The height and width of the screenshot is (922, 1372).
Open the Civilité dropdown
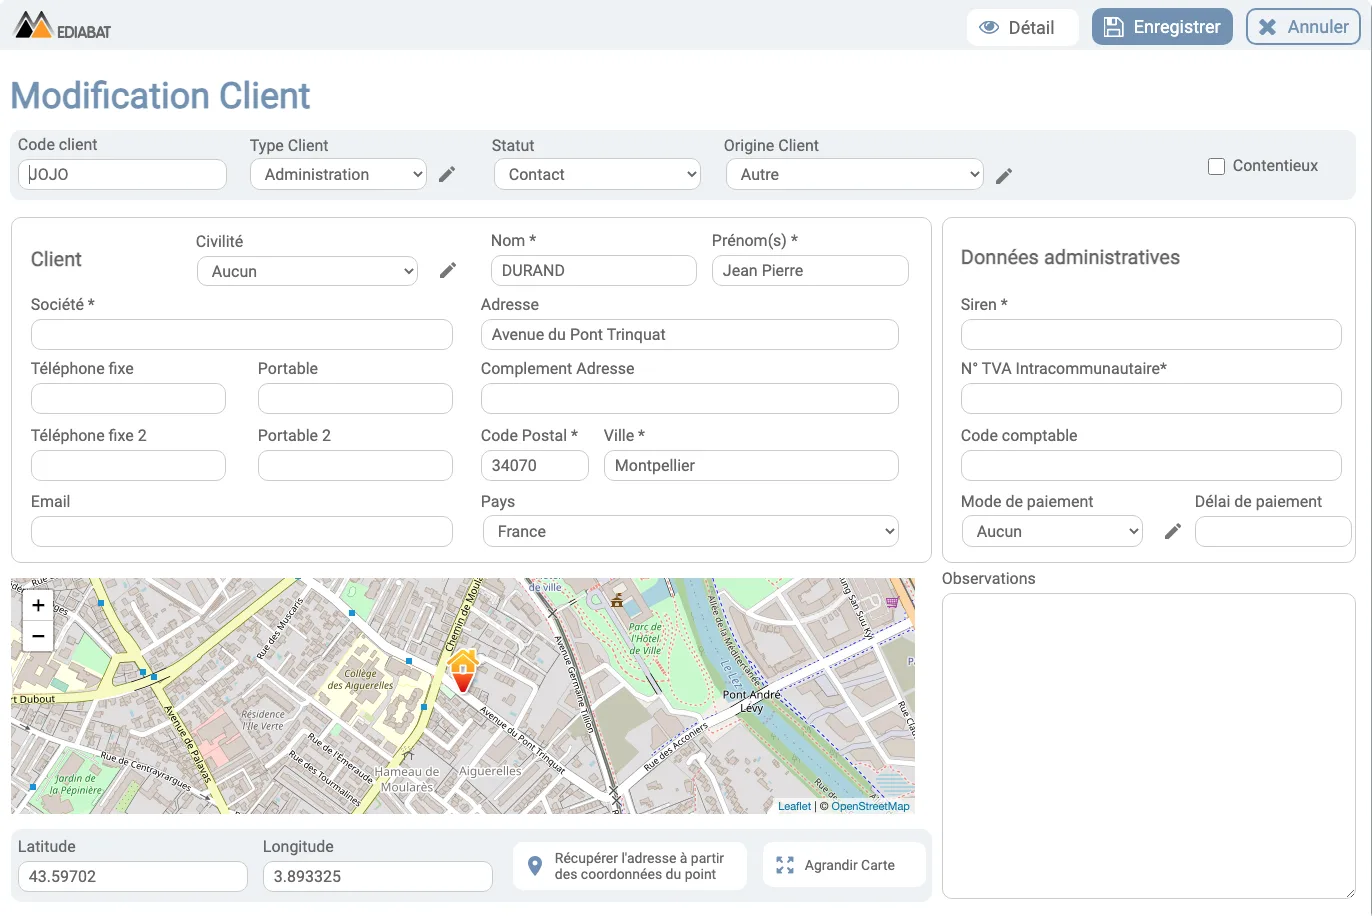(x=308, y=271)
